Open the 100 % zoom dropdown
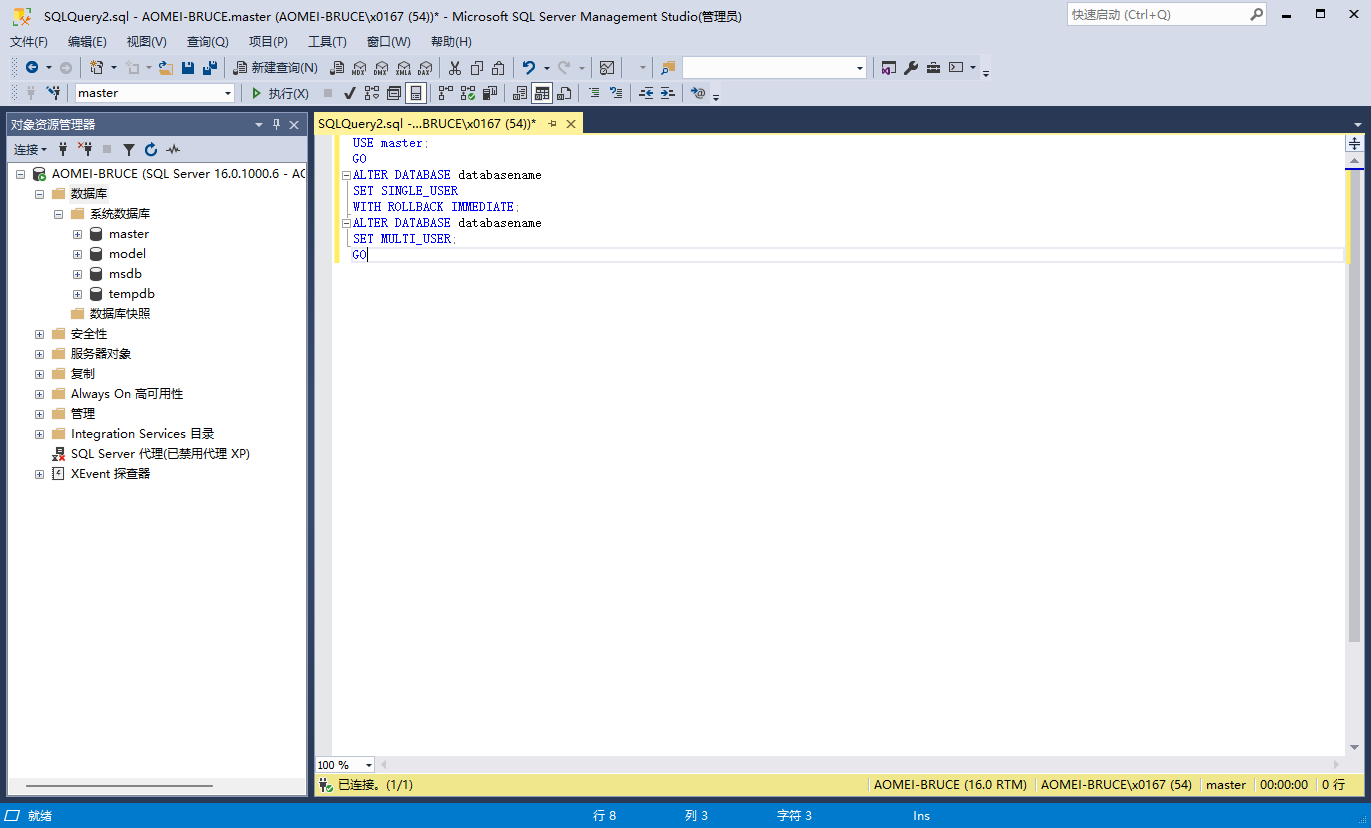The height and width of the screenshot is (828, 1371). (368, 765)
